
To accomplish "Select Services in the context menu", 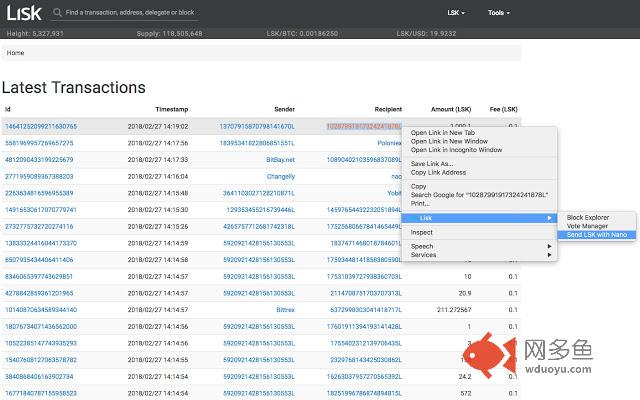I will [x=423, y=255].
